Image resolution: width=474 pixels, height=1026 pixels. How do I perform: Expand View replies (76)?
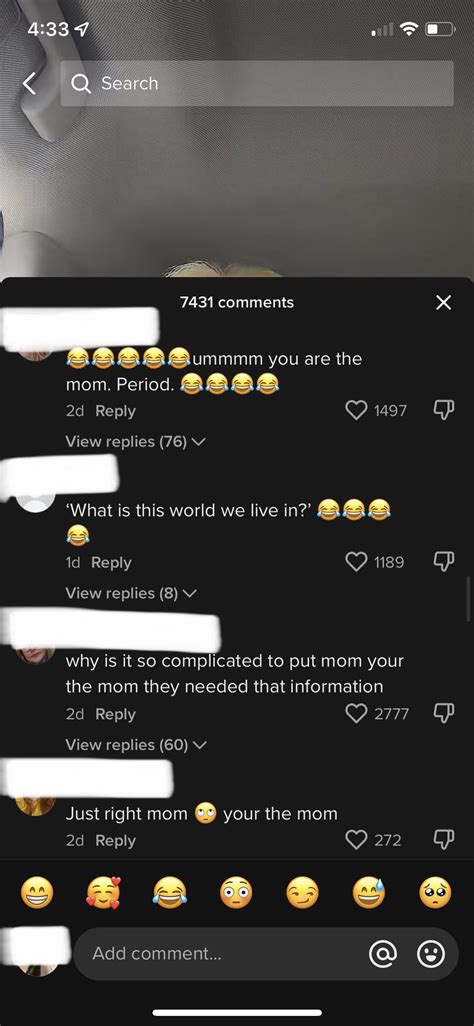point(136,442)
